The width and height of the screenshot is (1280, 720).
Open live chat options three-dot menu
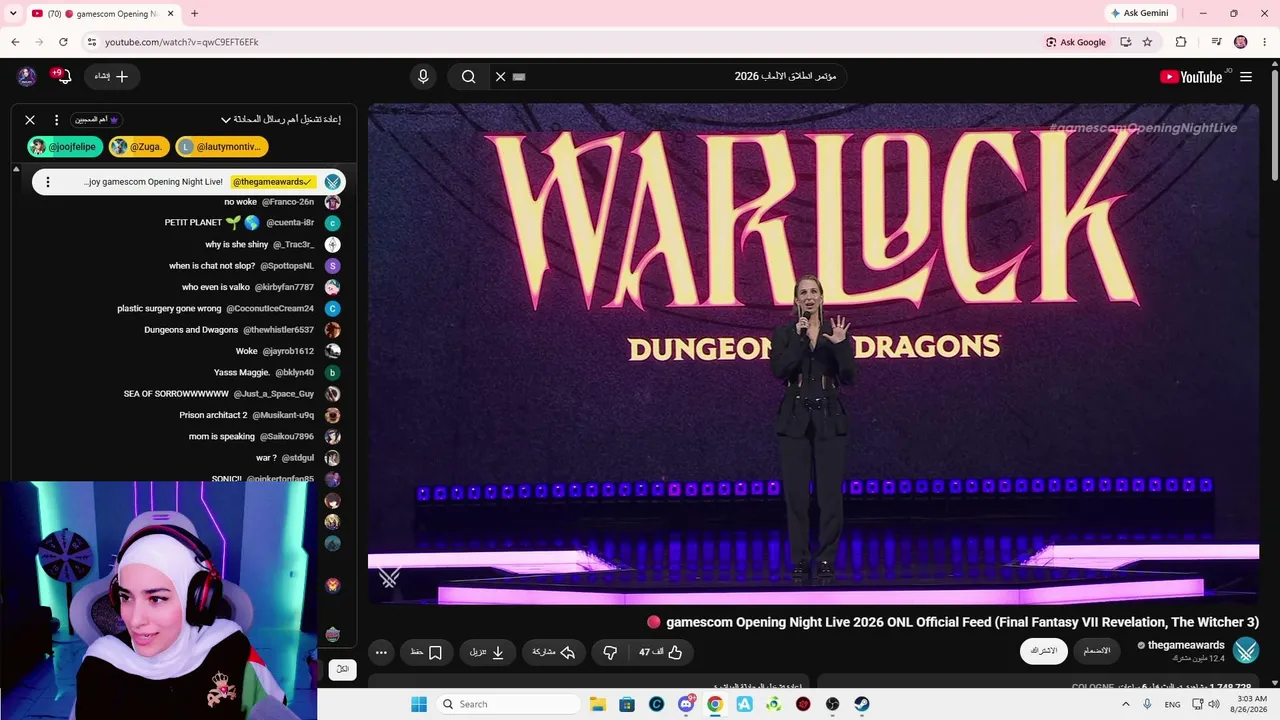click(56, 120)
